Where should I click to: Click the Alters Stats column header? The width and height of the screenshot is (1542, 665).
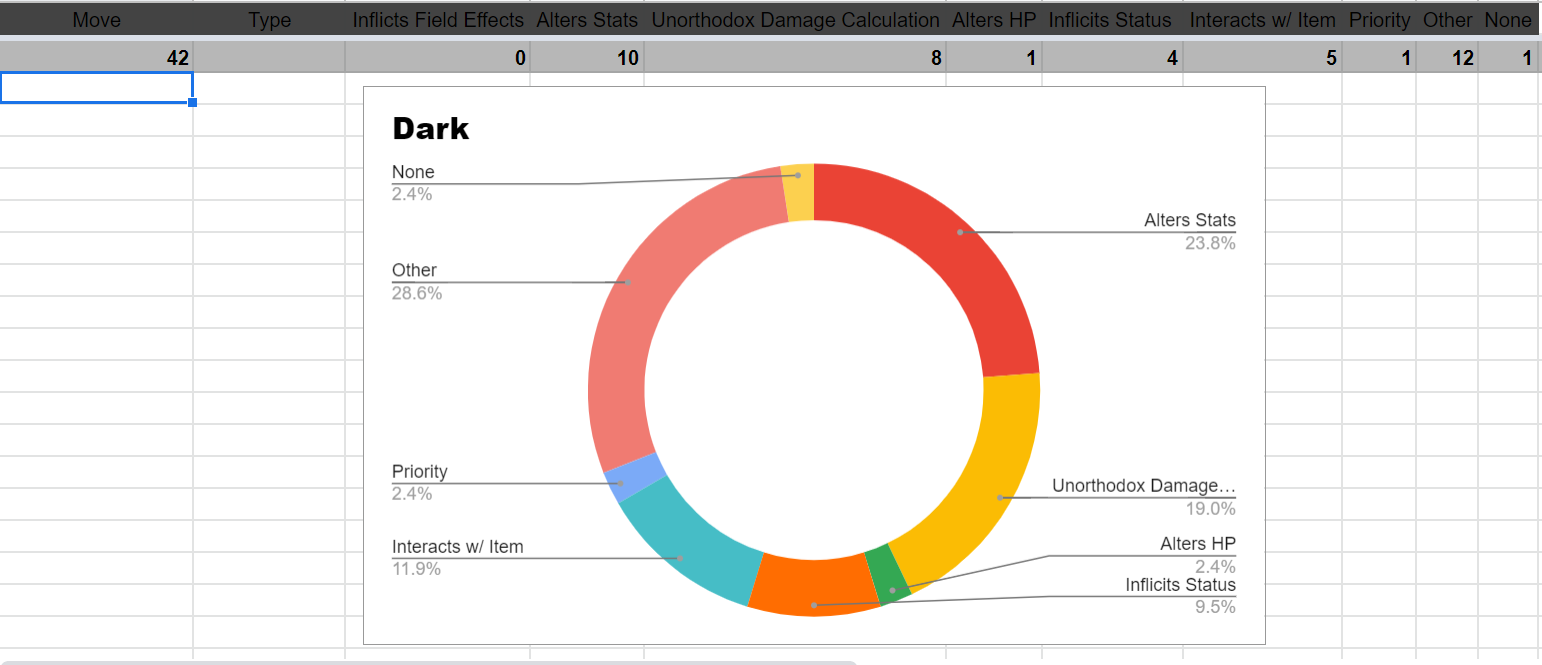pyautogui.click(x=587, y=20)
